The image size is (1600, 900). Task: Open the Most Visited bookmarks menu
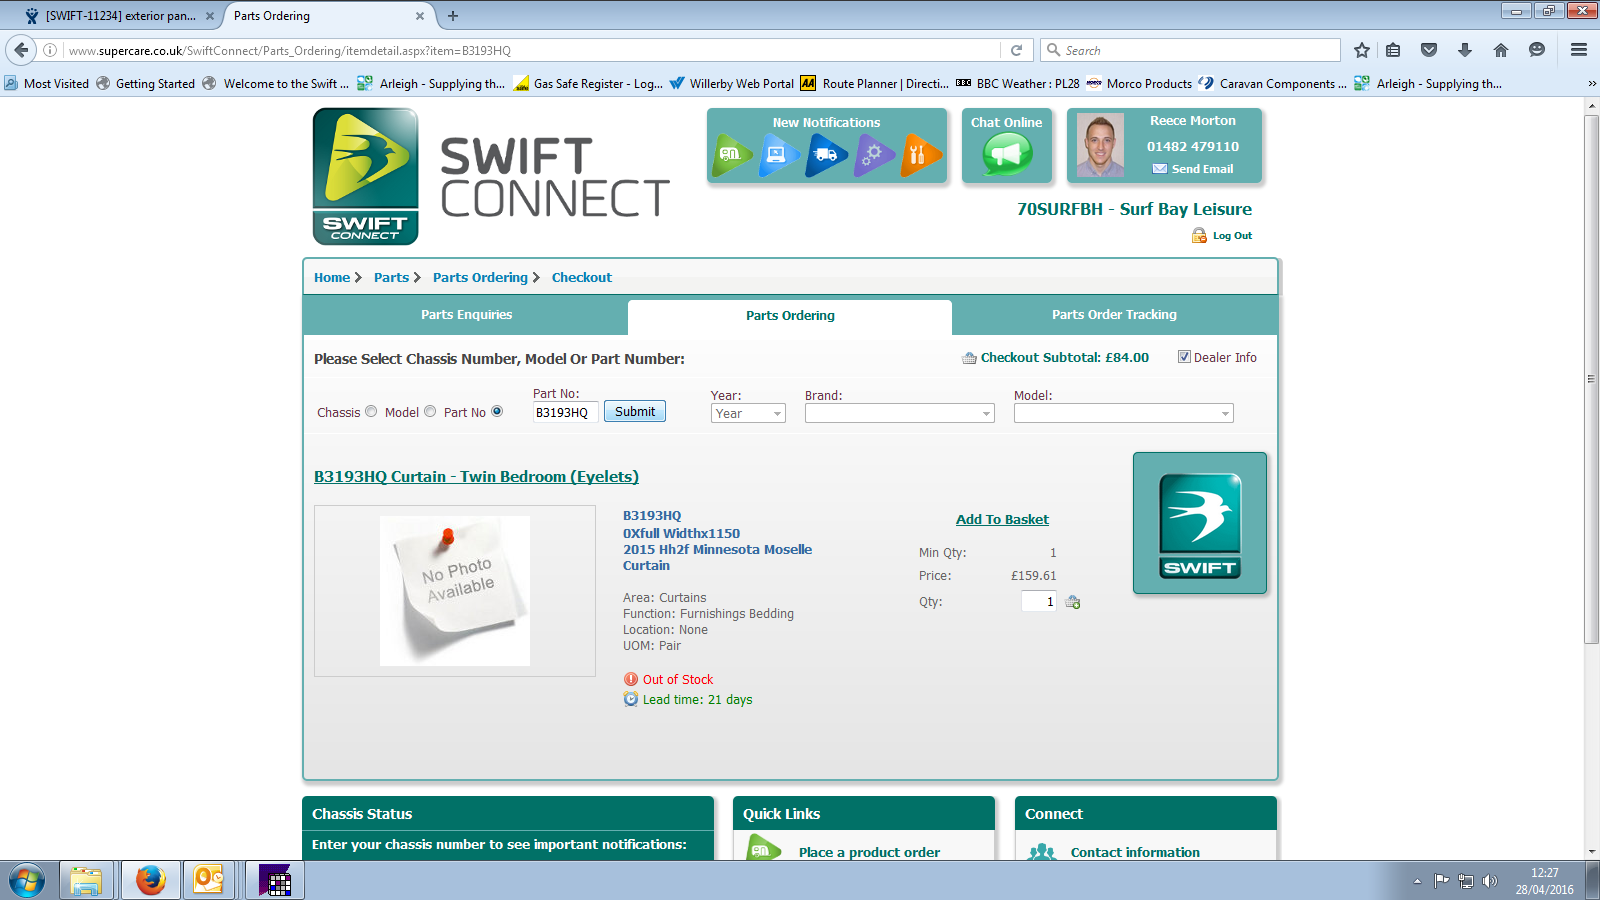pos(47,84)
